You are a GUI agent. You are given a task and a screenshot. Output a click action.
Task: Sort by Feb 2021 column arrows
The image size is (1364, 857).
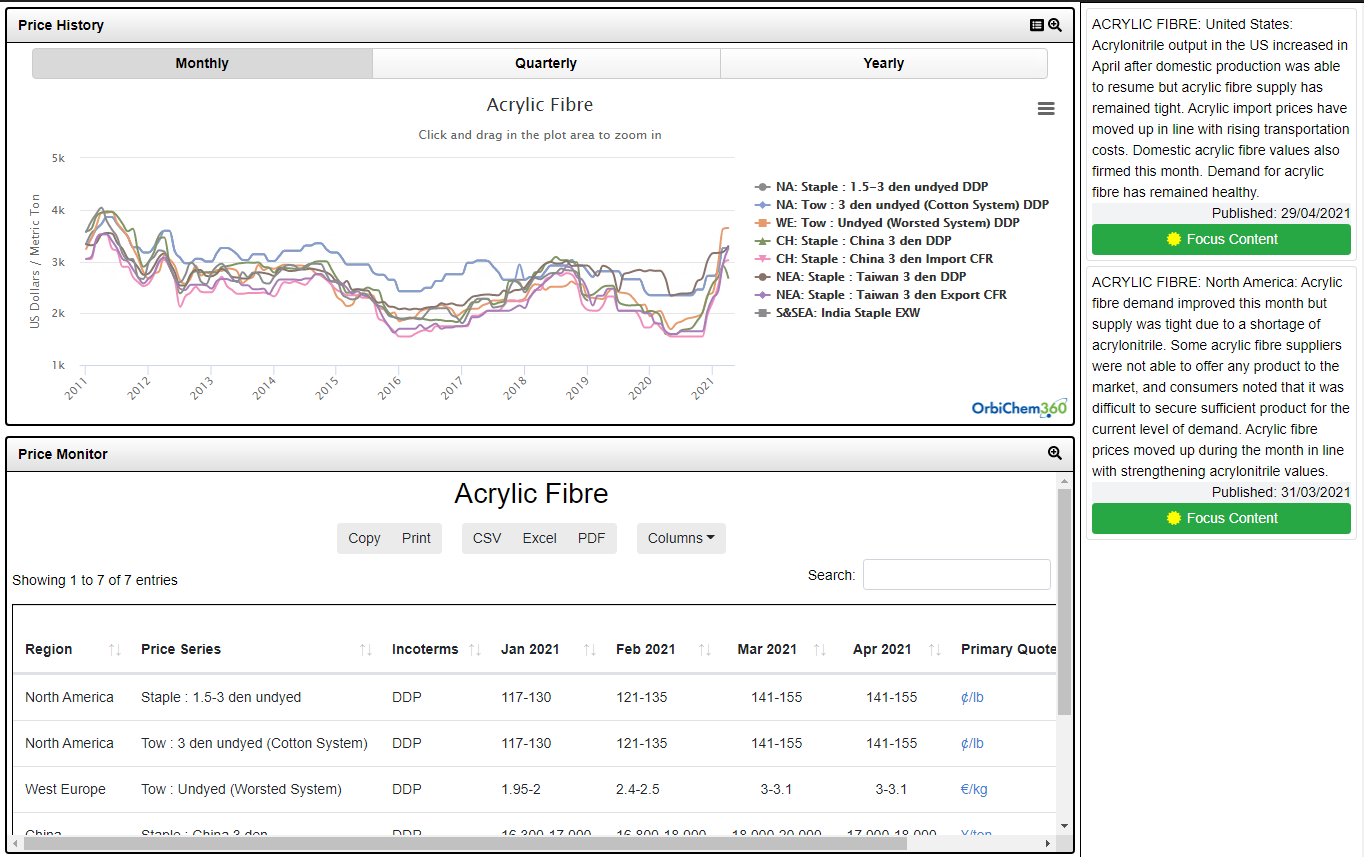click(x=705, y=650)
